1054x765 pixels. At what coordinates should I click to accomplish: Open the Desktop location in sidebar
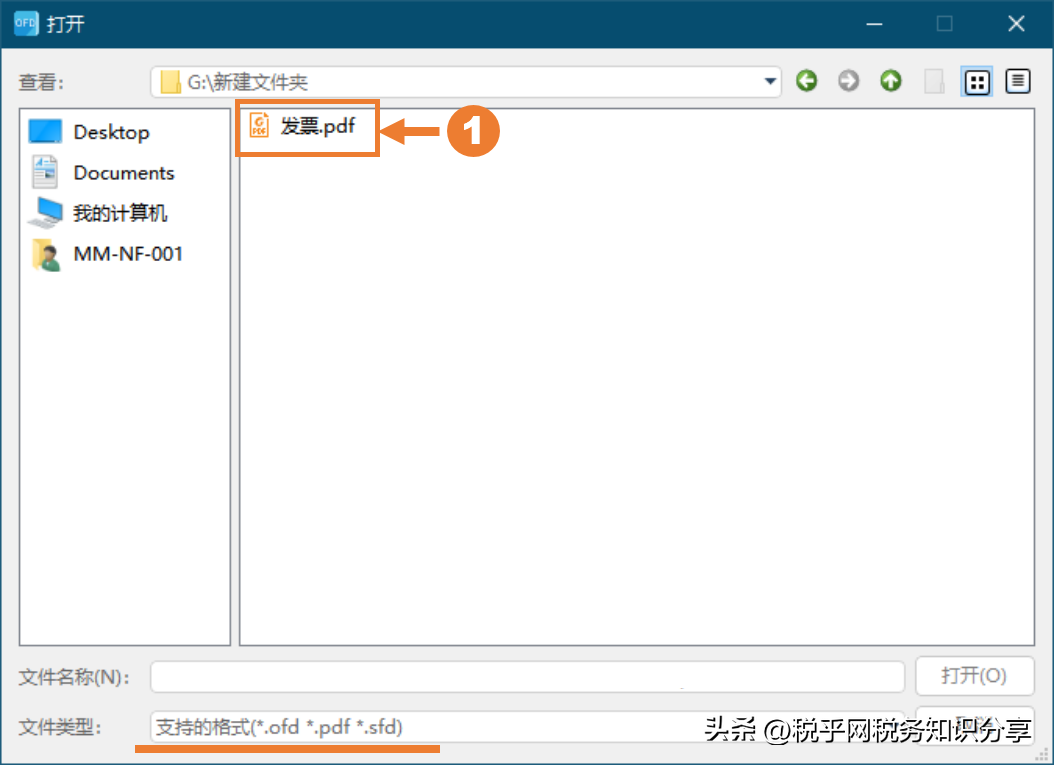tap(89, 132)
